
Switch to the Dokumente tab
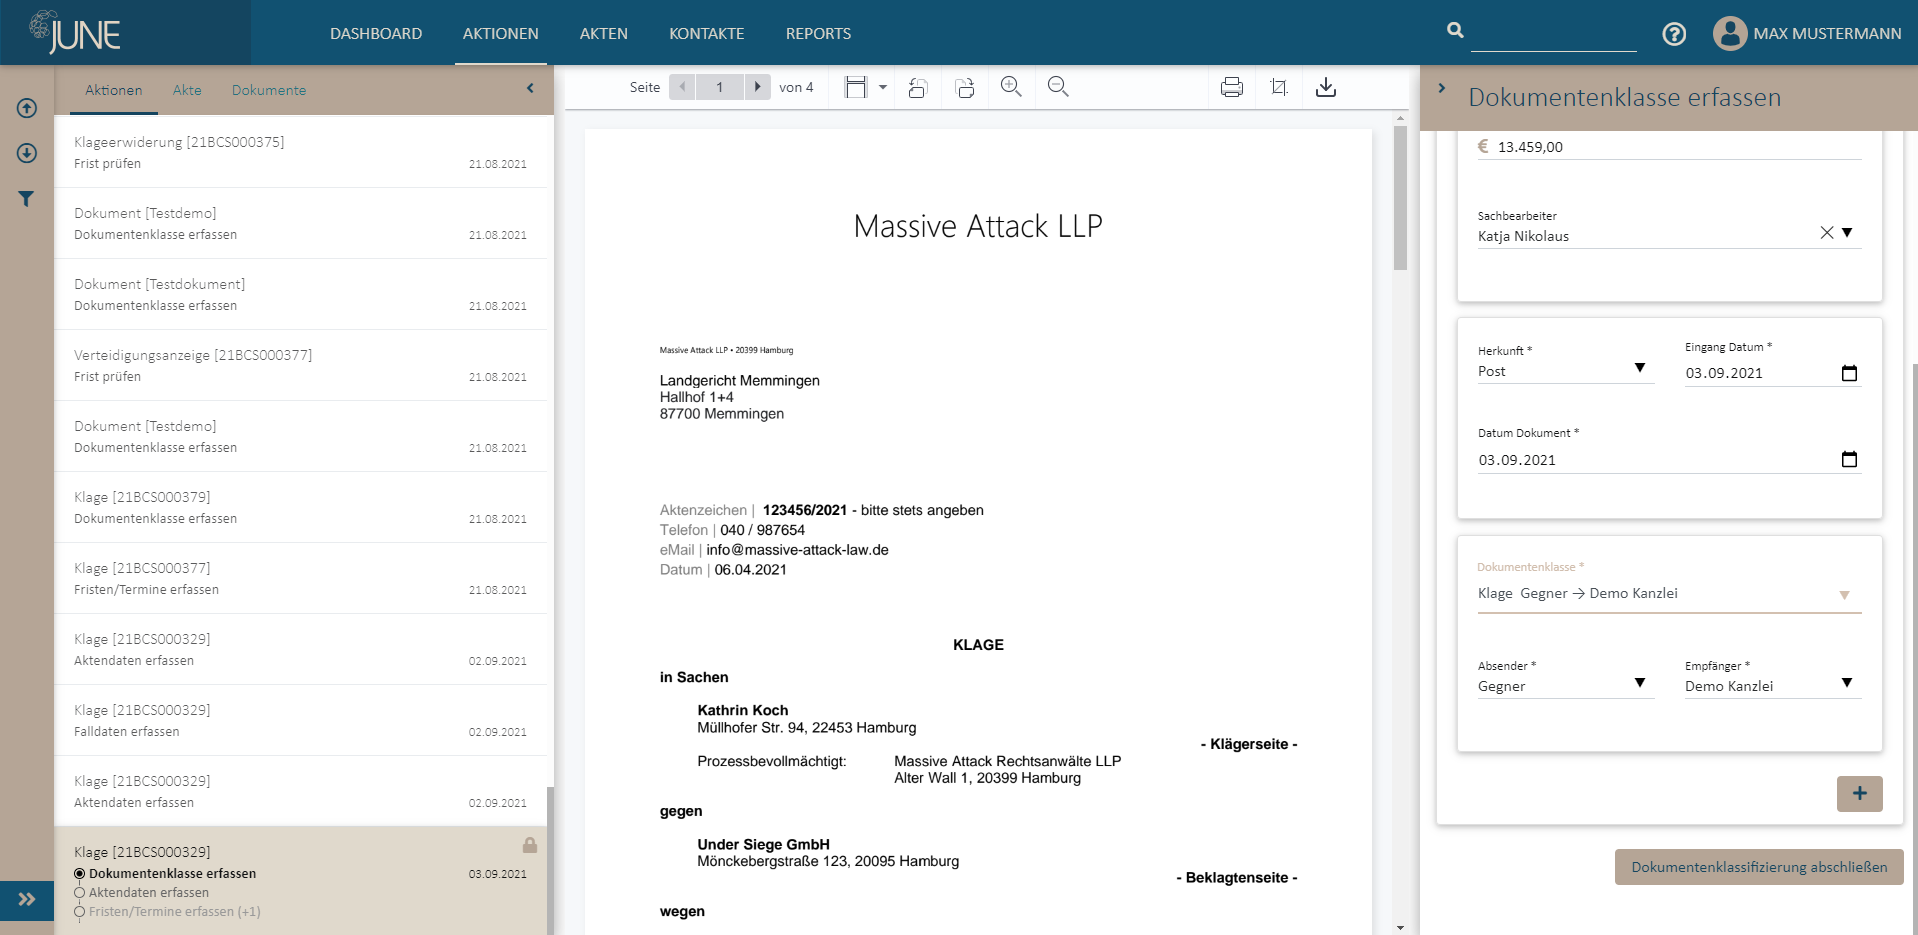(x=269, y=90)
